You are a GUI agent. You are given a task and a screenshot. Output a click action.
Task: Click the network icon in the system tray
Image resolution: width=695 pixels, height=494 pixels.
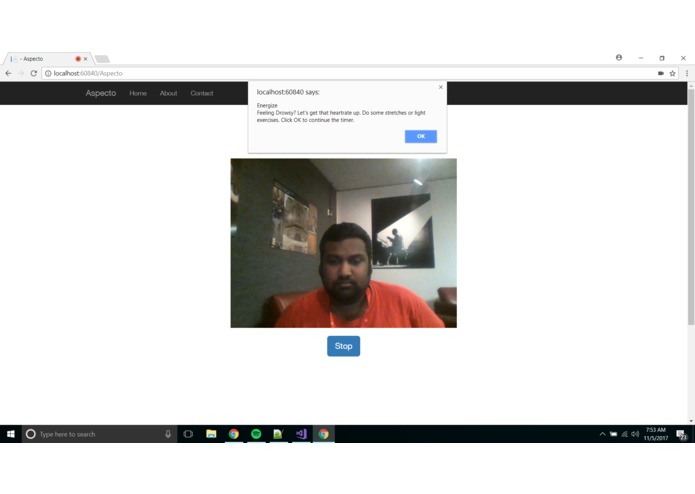(625, 434)
